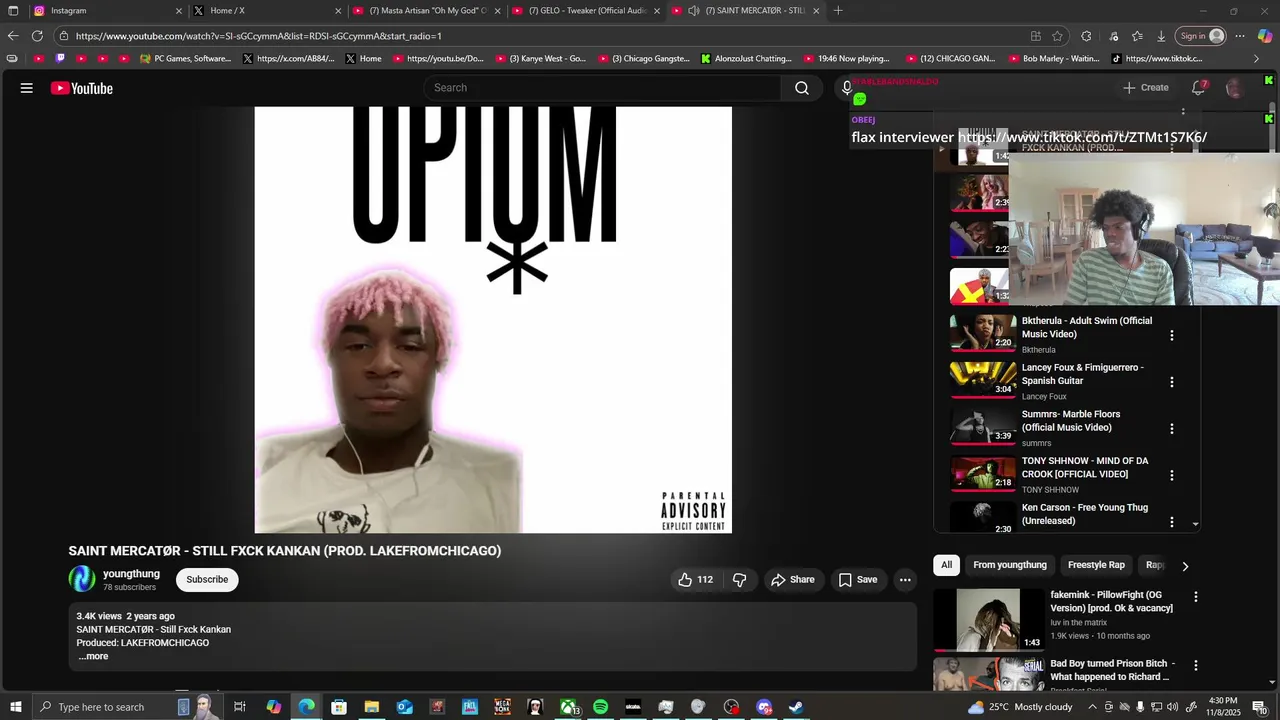This screenshot has height=720, width=1280.
Task: Show more filter chips with right arrow
Action: (x=1185, y=566)
